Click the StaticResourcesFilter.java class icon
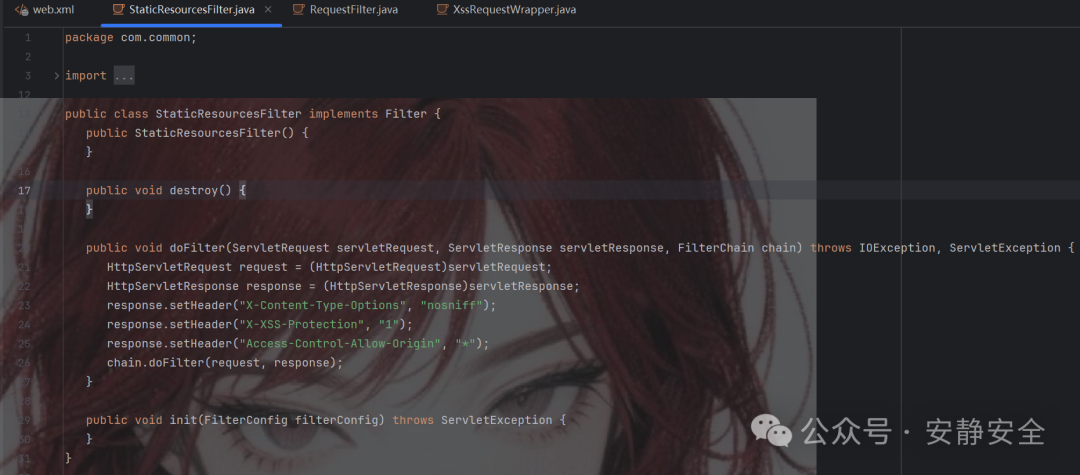 click(x=118, y=10)
